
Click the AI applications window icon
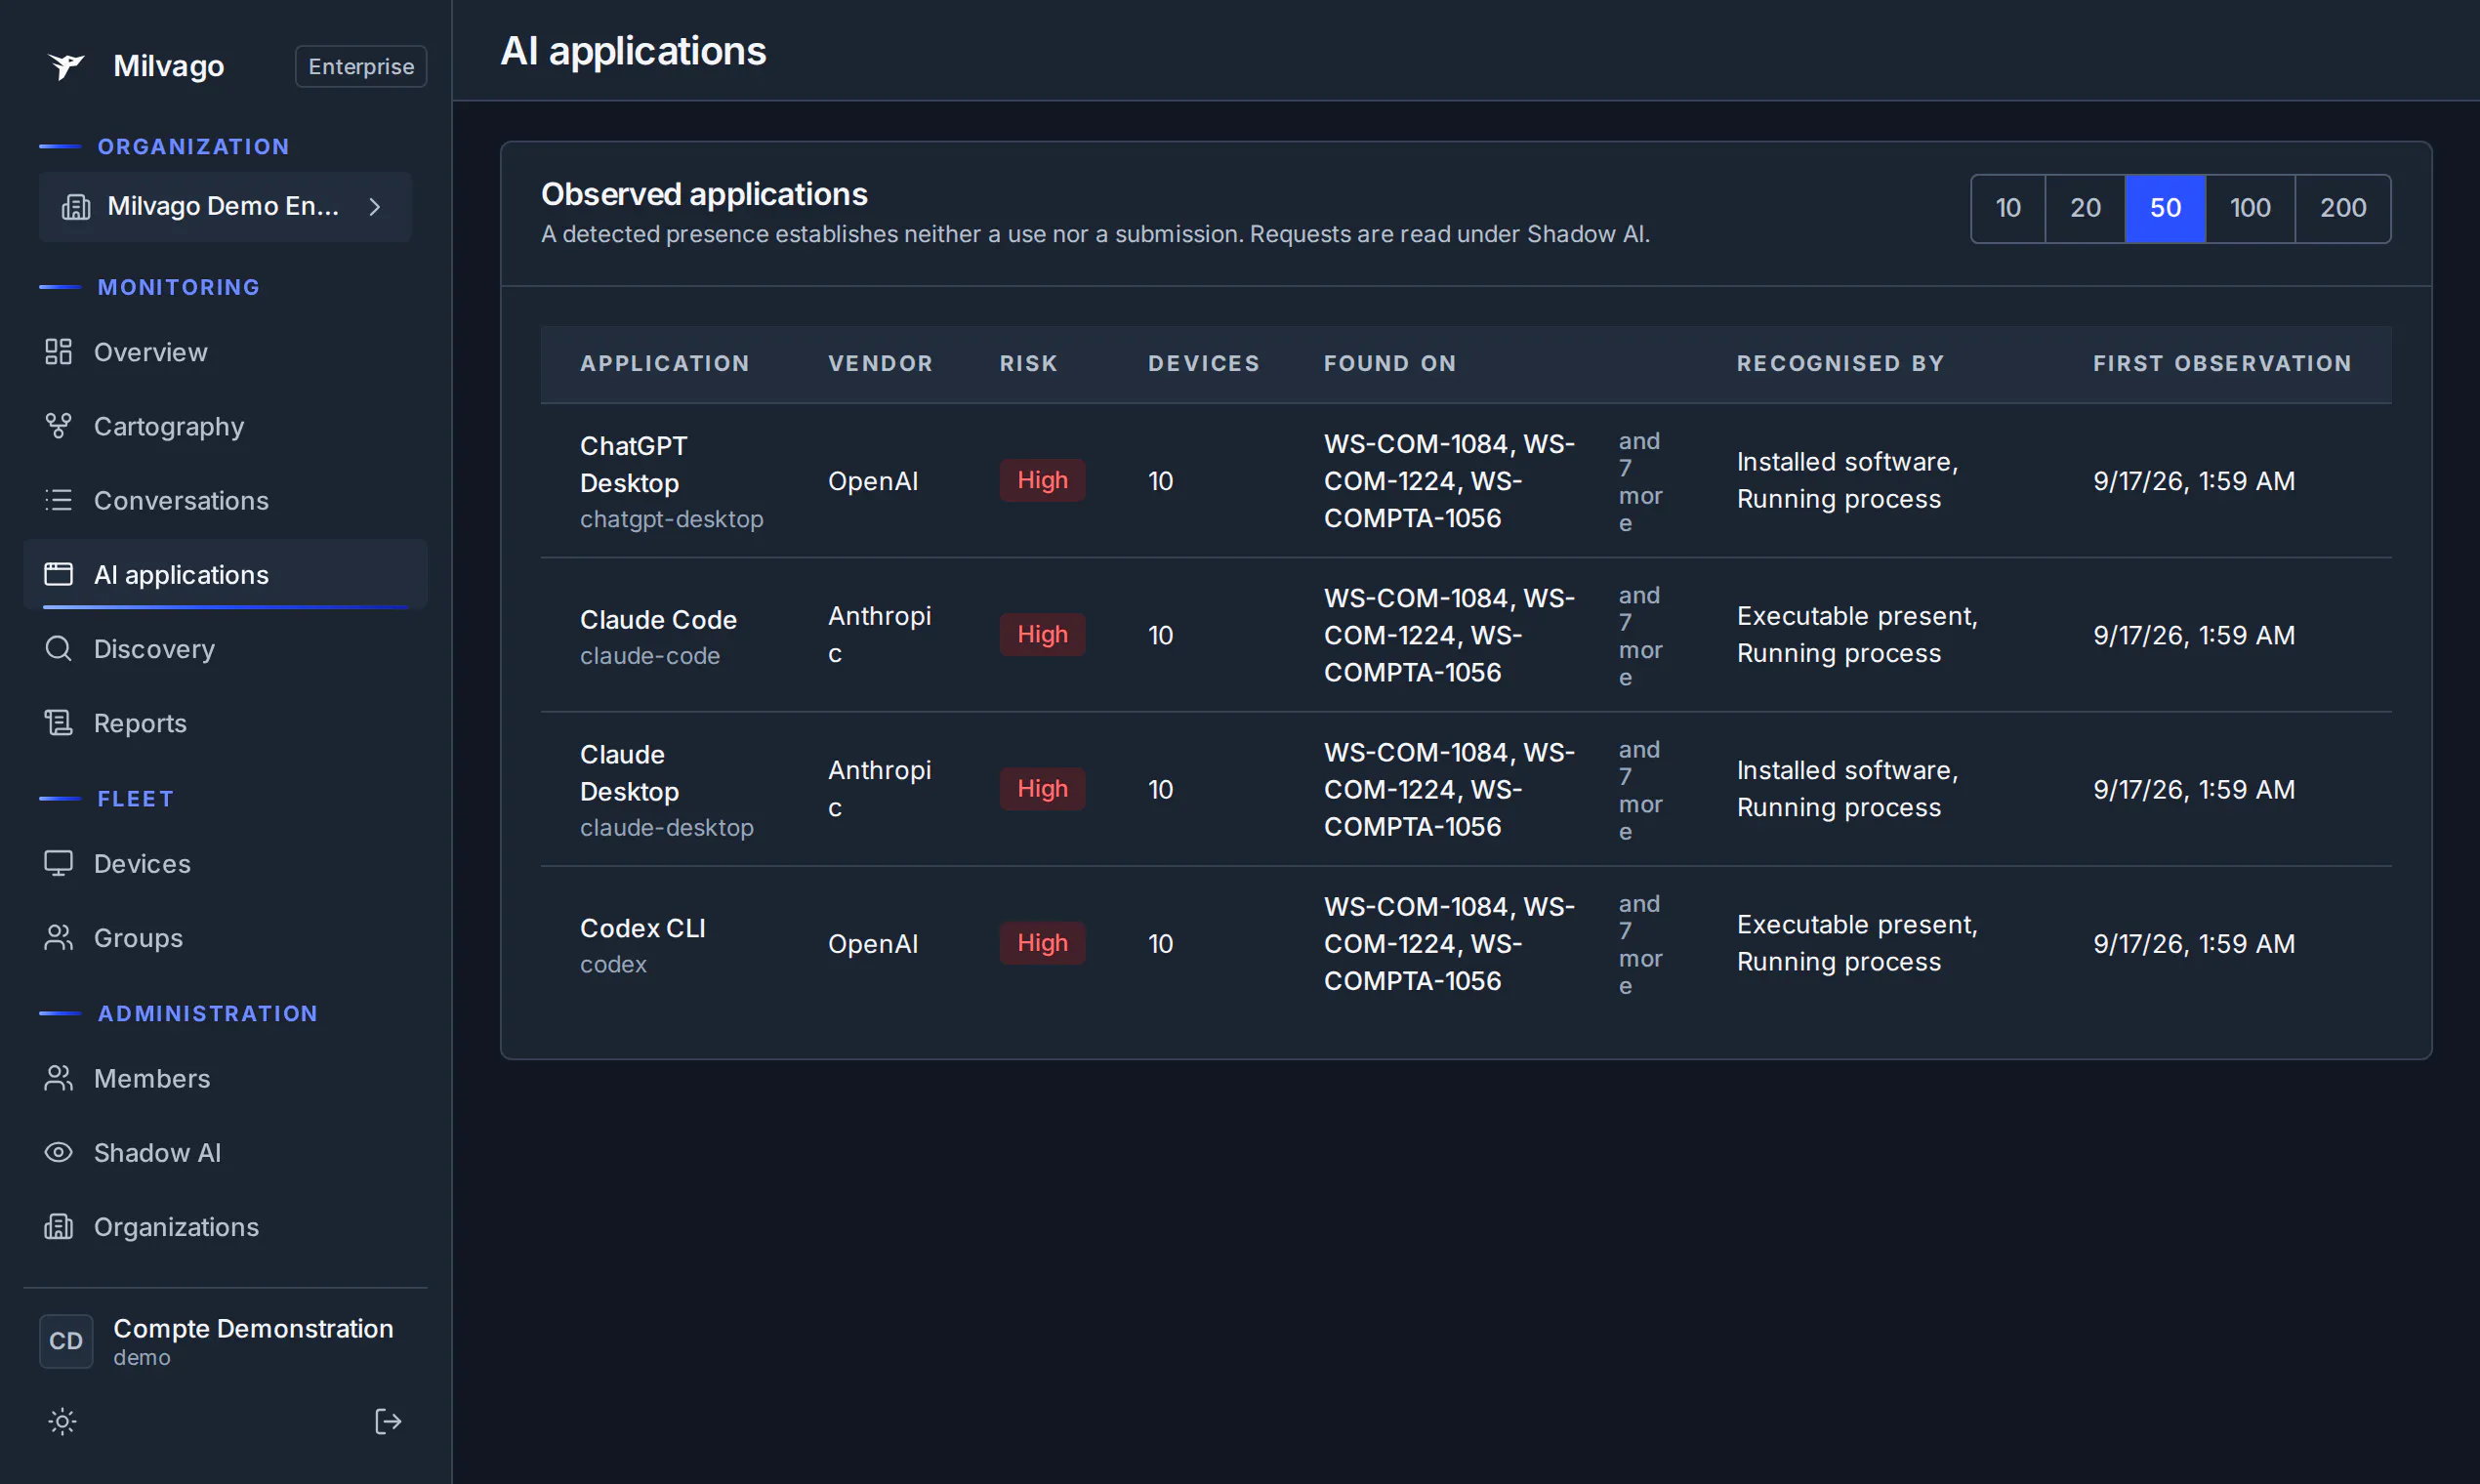point(58,574)
